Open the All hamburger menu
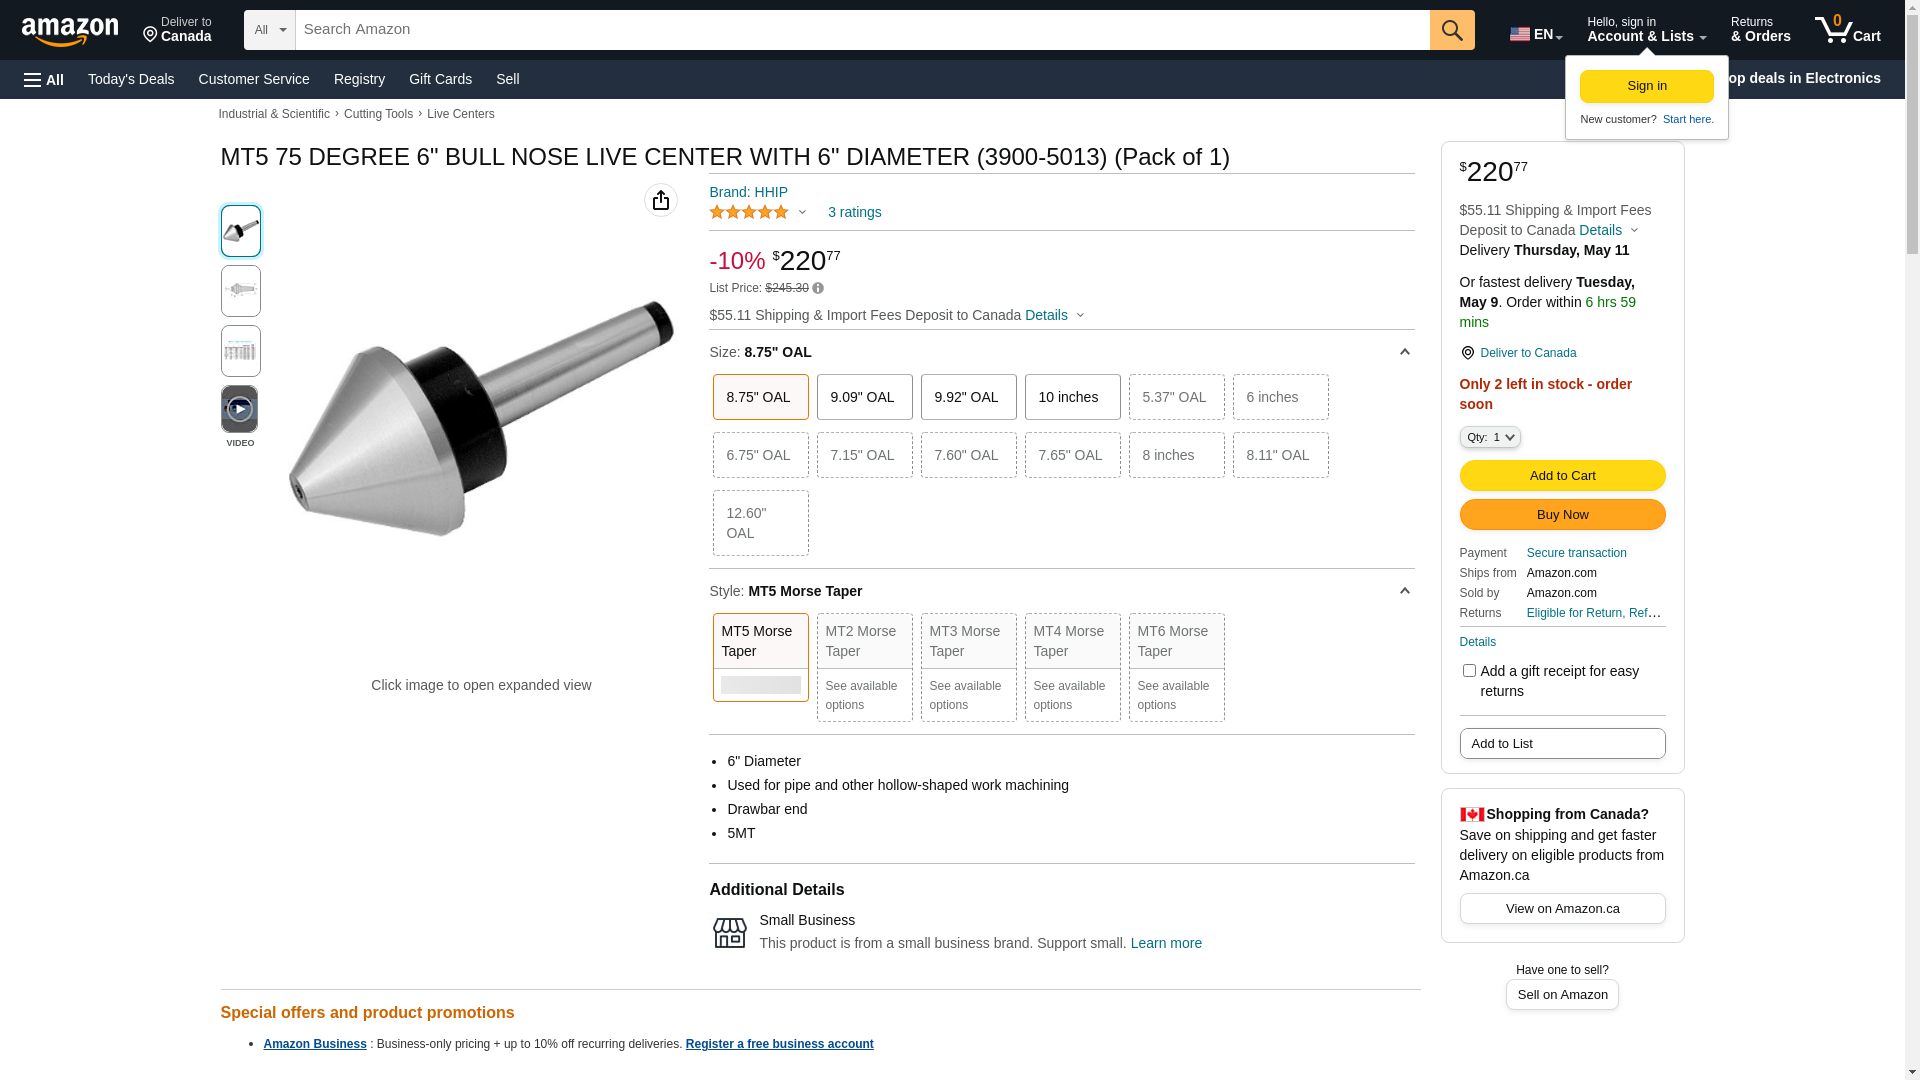The width and height of the screenshot is (1920, 1080). pos(44,79)
